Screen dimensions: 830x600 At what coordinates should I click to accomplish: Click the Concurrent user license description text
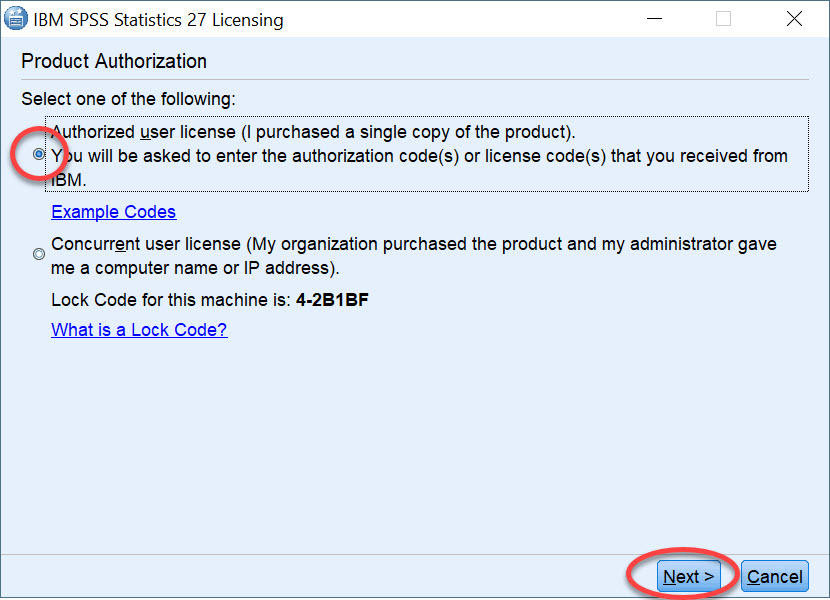tap(414, 256)
